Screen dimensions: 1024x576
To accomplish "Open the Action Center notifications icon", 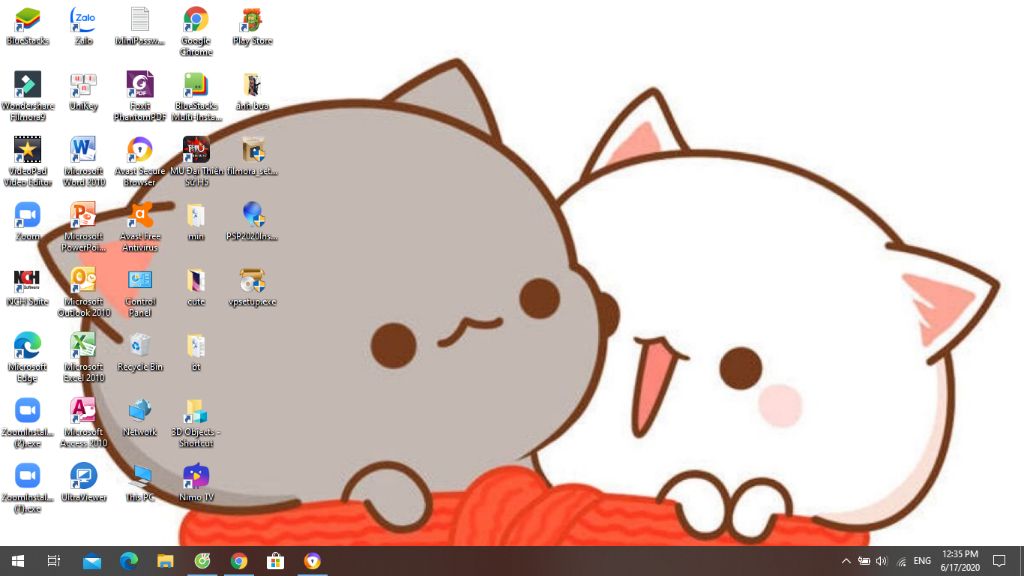I will click(999, 561).
